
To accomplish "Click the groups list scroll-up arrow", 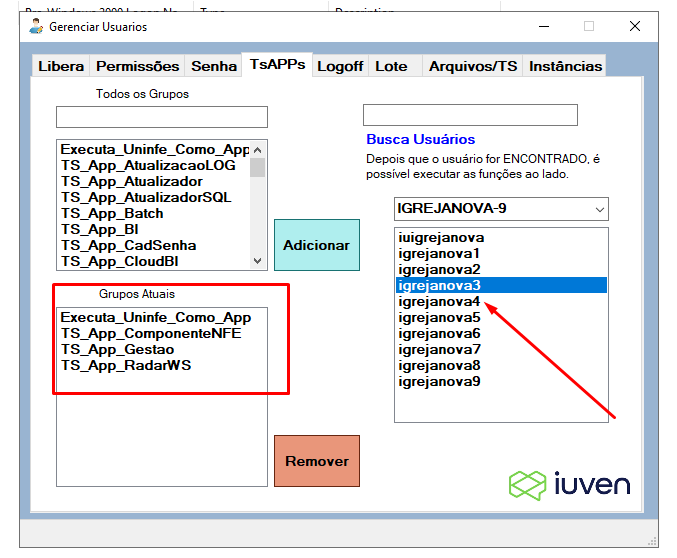I will click(x=258, y=150).
